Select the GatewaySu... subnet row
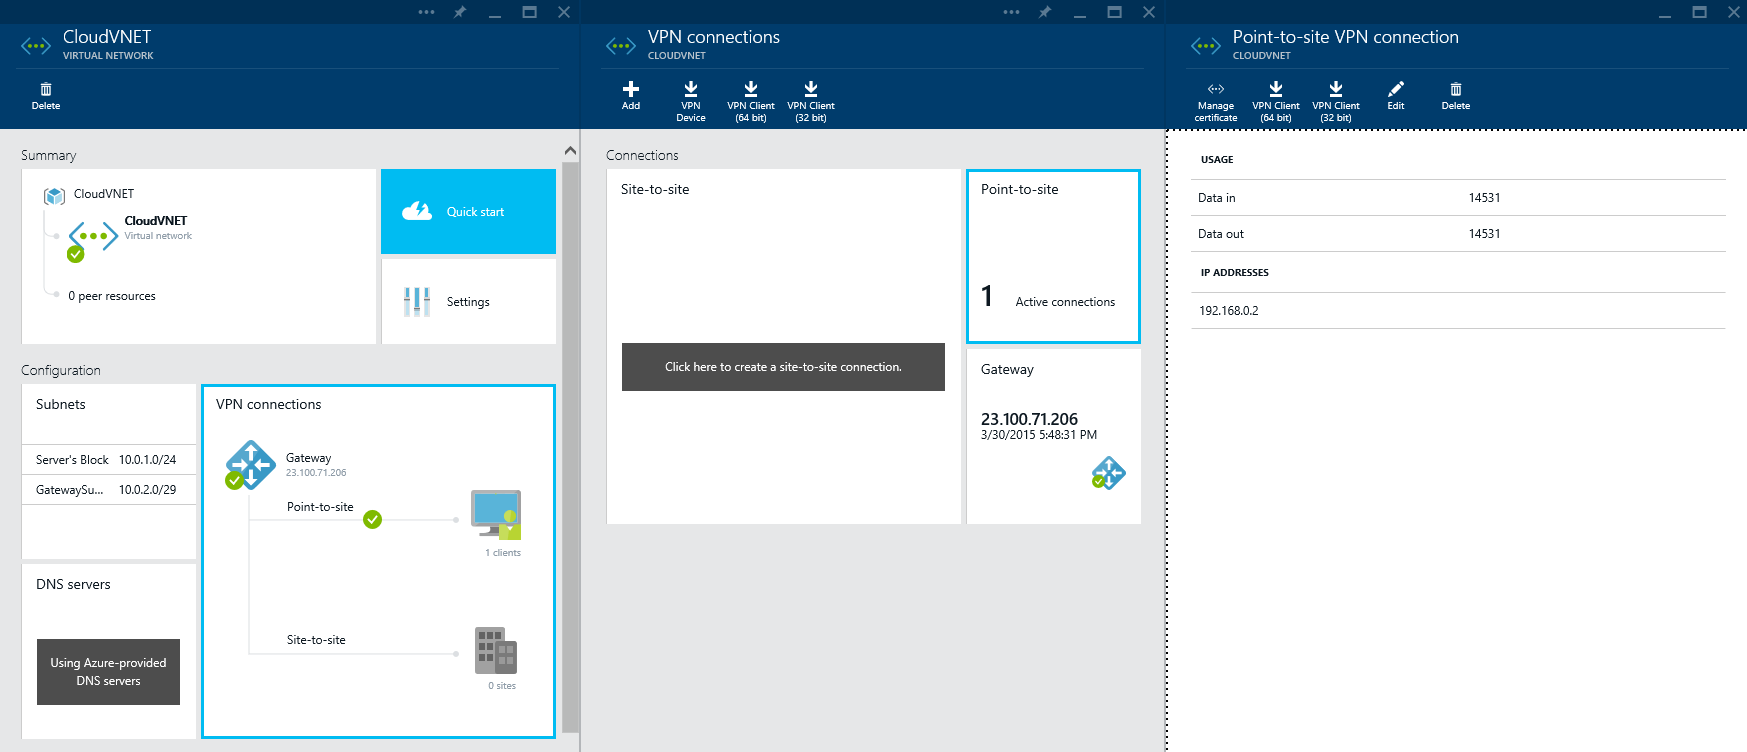The width and height of the screenshot is (1747, 752). (x=109, y=490)
